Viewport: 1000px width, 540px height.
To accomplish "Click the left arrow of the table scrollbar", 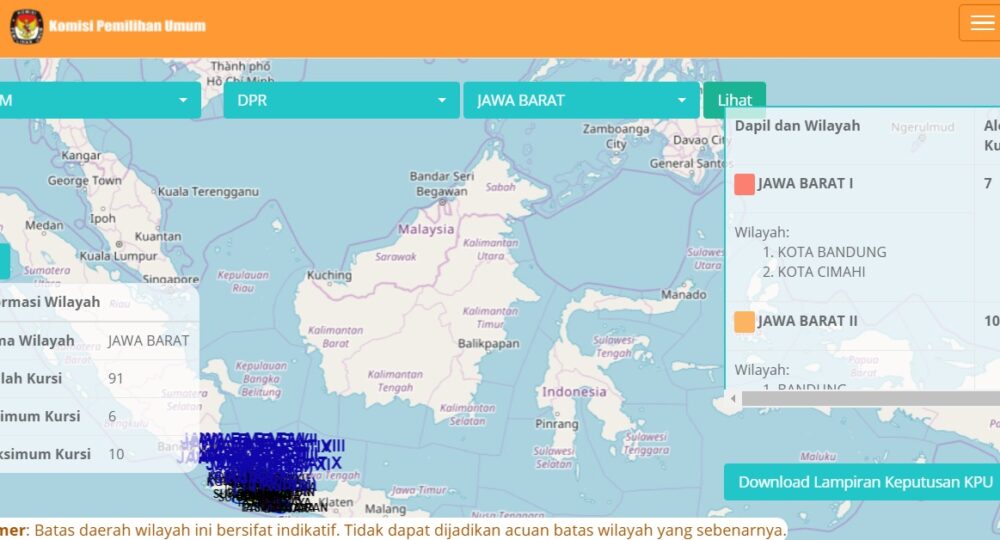I will click(x=733, y=398).
